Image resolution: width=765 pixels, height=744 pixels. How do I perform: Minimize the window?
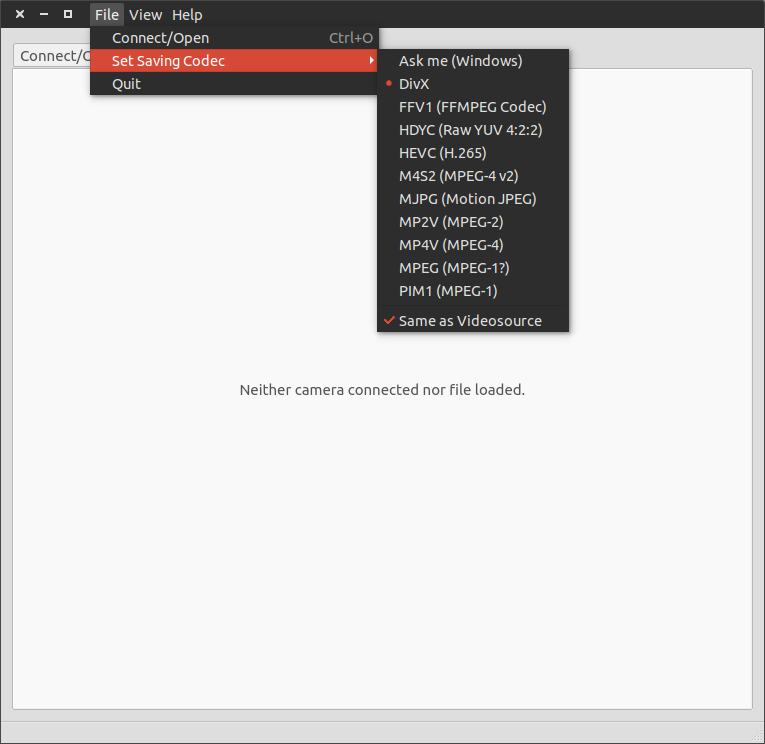44,14
